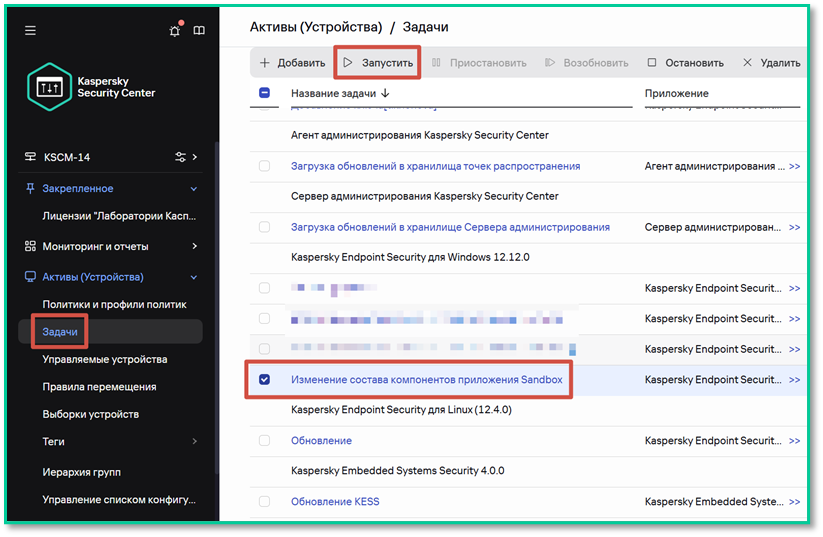Open Иерархия групп
The width and height of the screenshot is (823, 537).
[x=81, y=472]
